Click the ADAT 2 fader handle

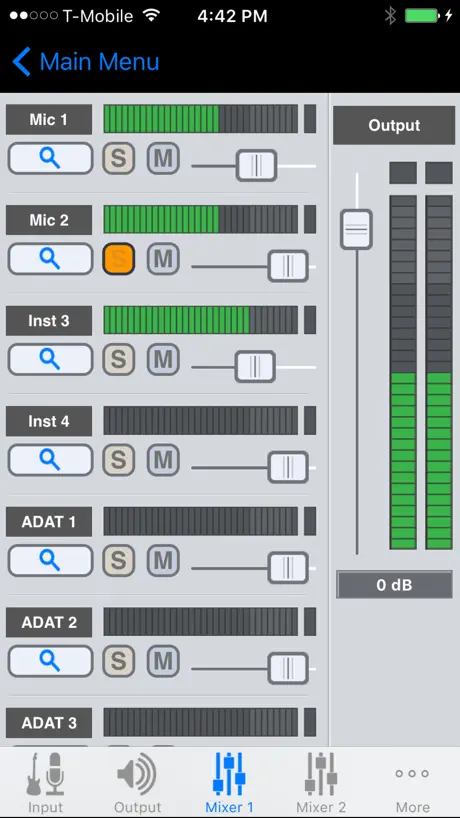tap(288, 669)
